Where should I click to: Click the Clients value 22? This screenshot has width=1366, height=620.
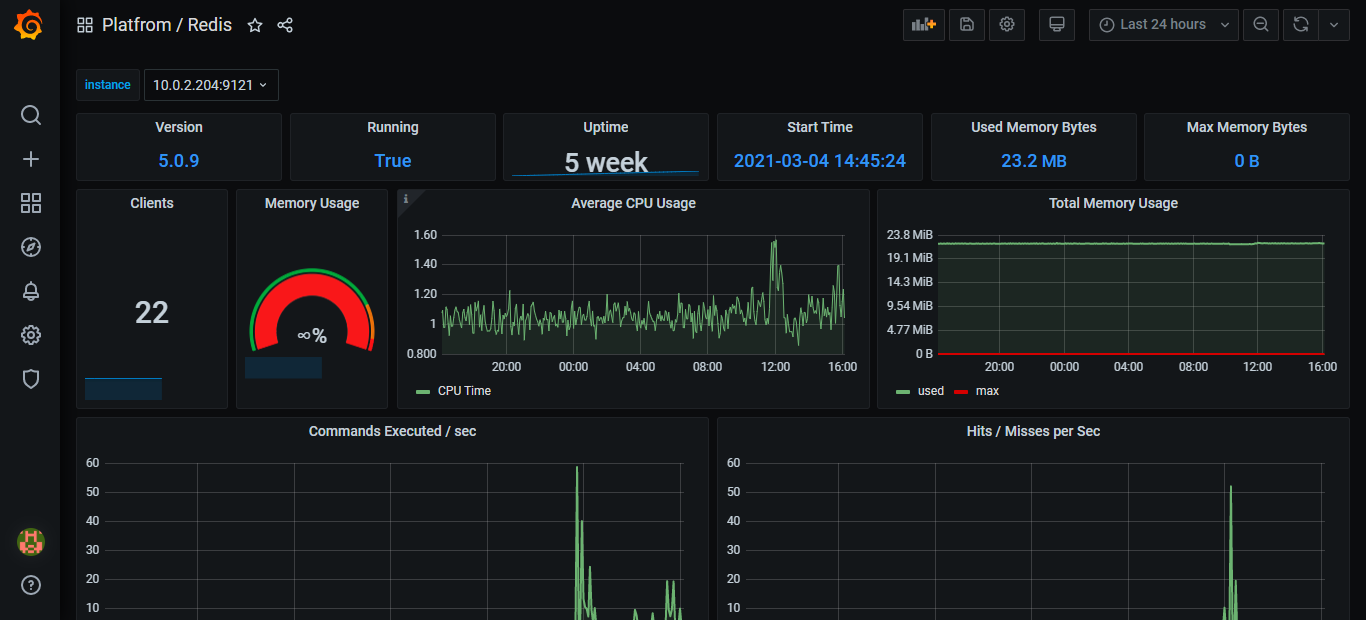pos(152,312)
